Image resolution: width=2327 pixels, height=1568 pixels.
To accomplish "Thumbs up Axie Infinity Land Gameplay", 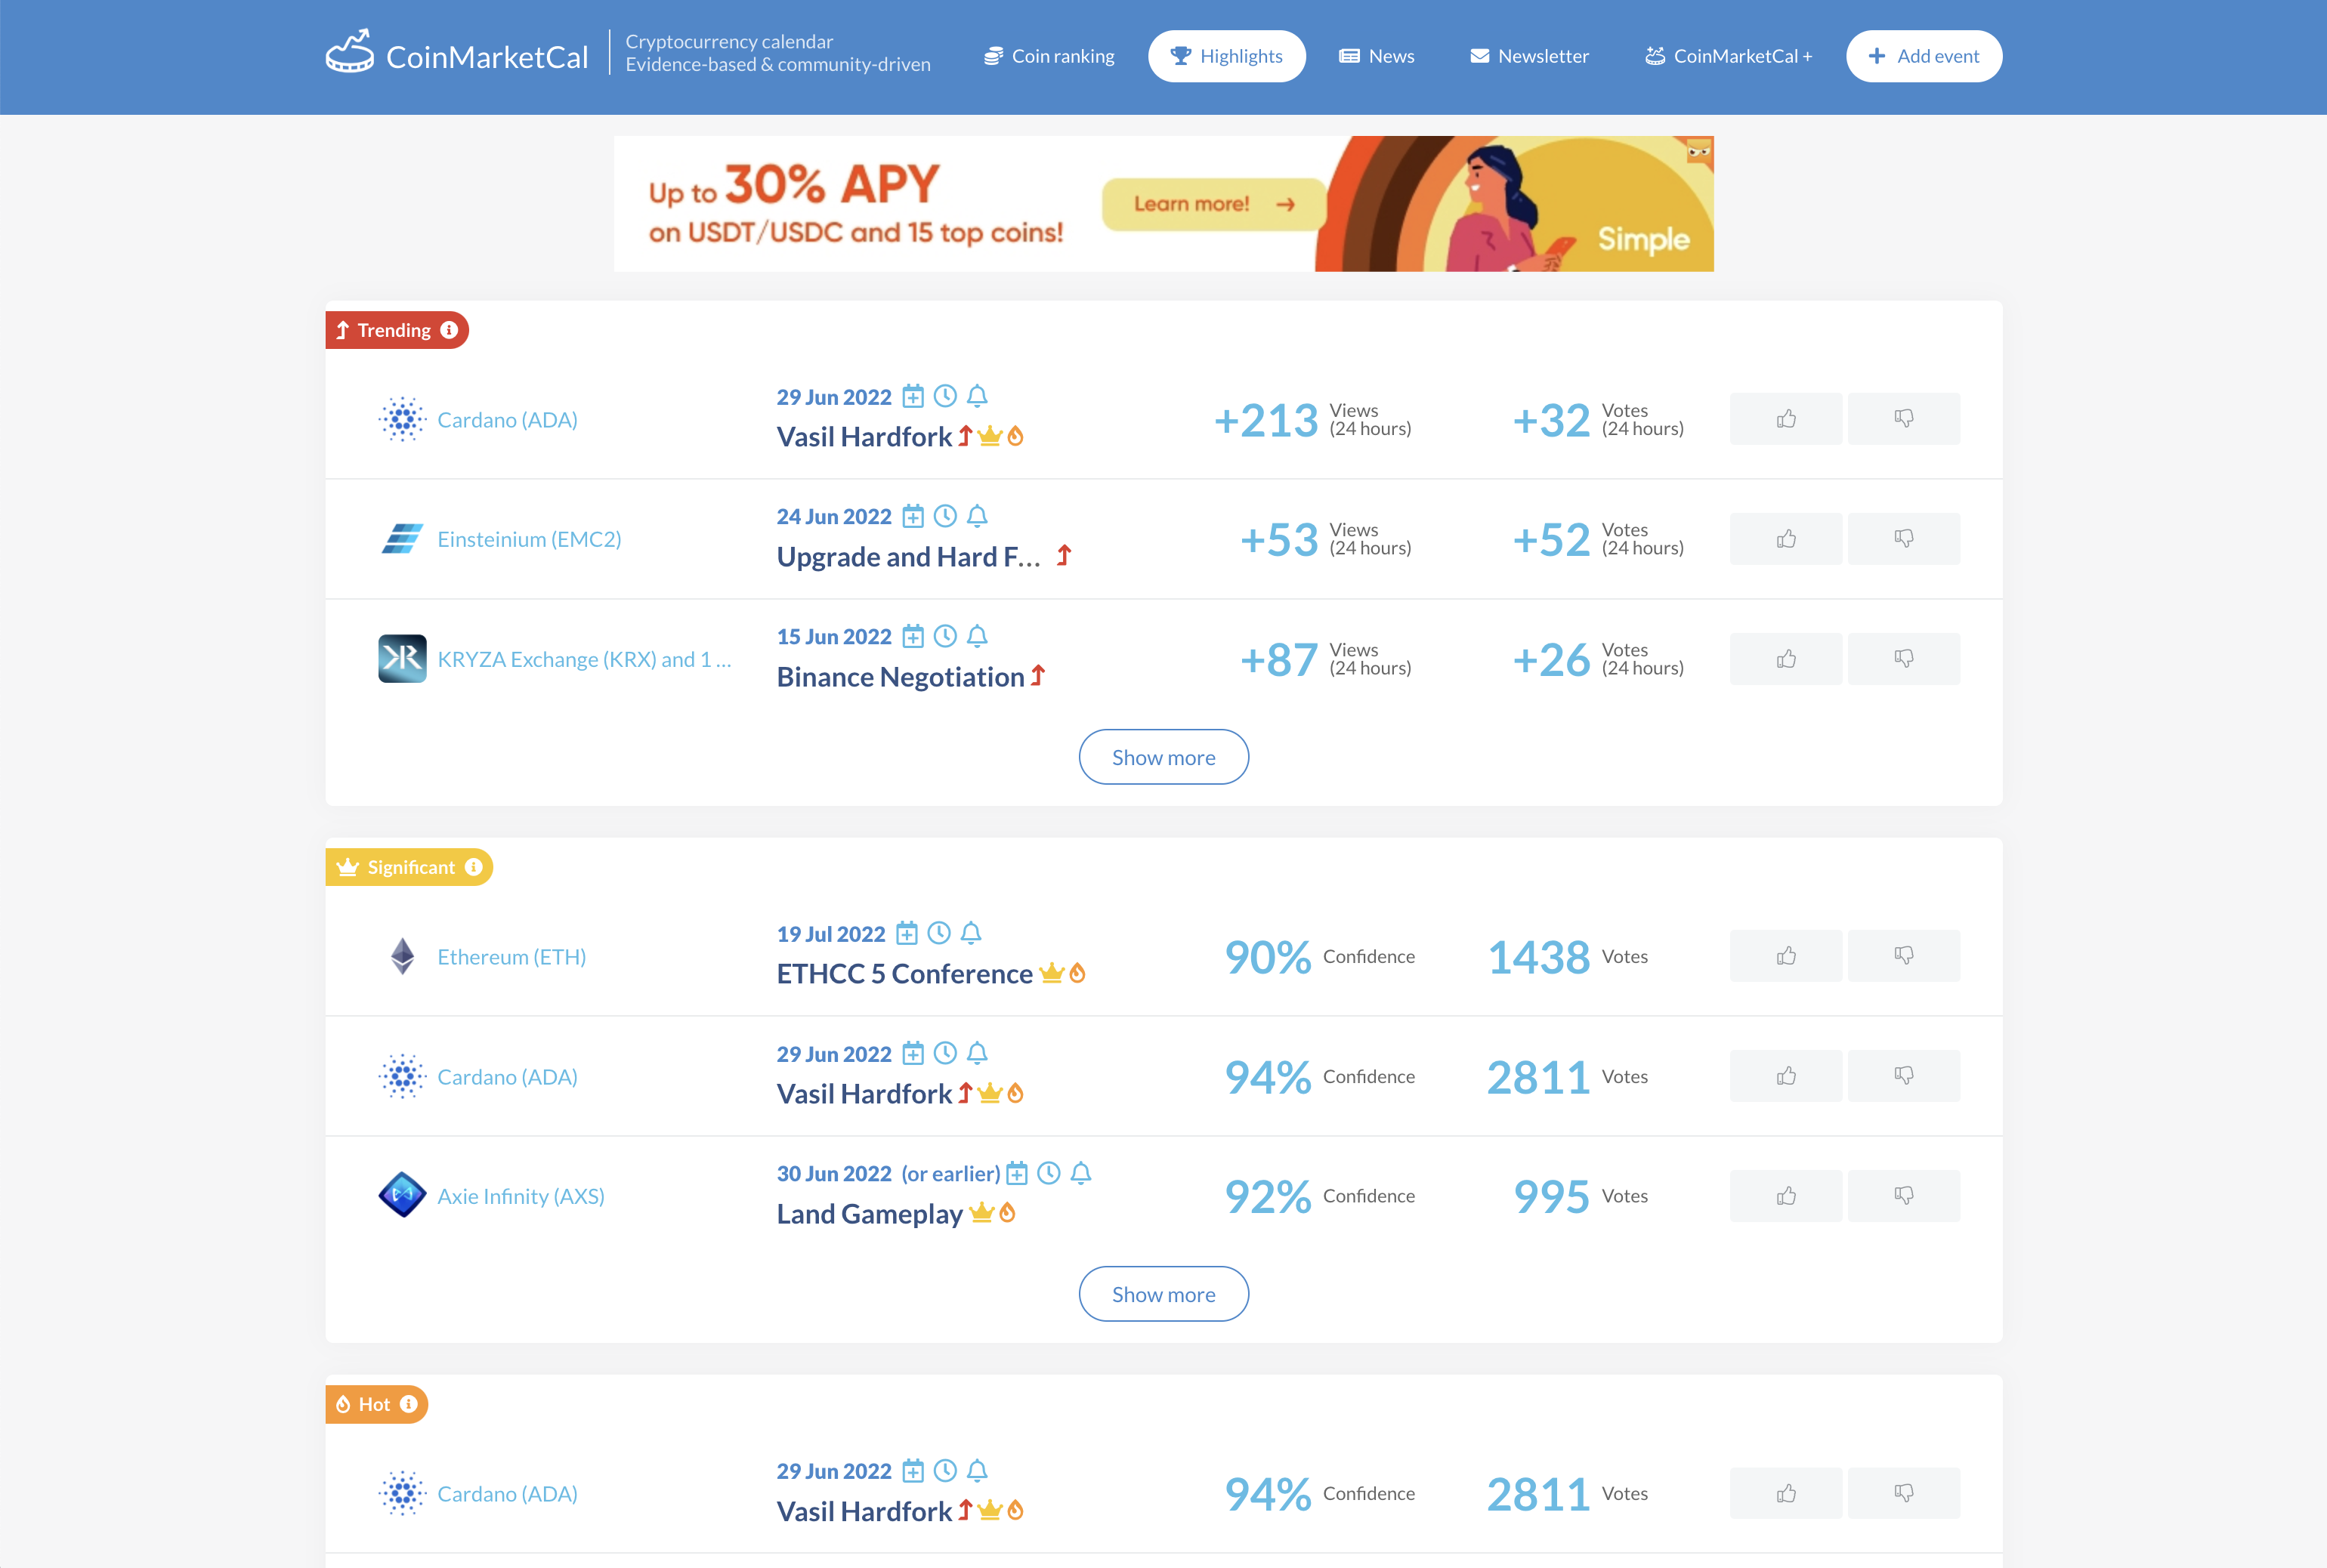I will tap(1786, 1196).
